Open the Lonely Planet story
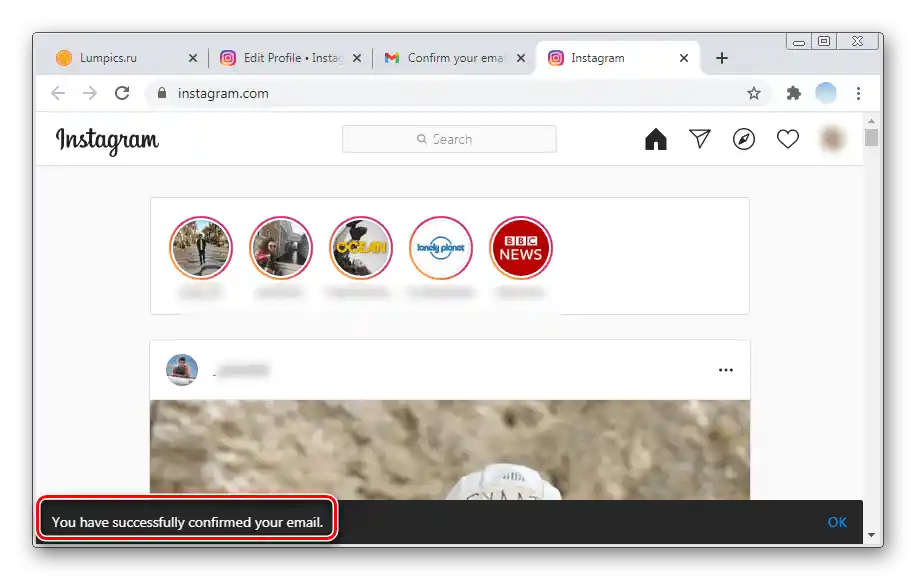 click(440, 248)
